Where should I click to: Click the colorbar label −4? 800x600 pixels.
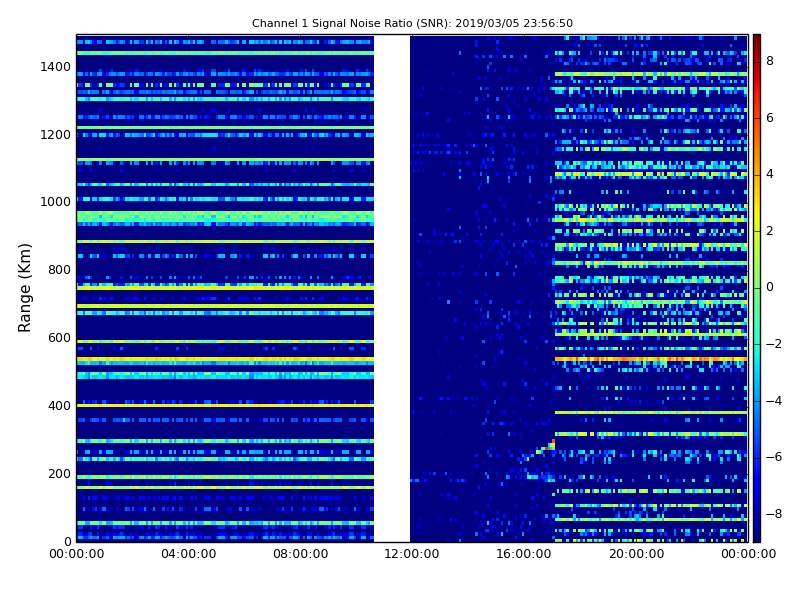coord(774,401)
